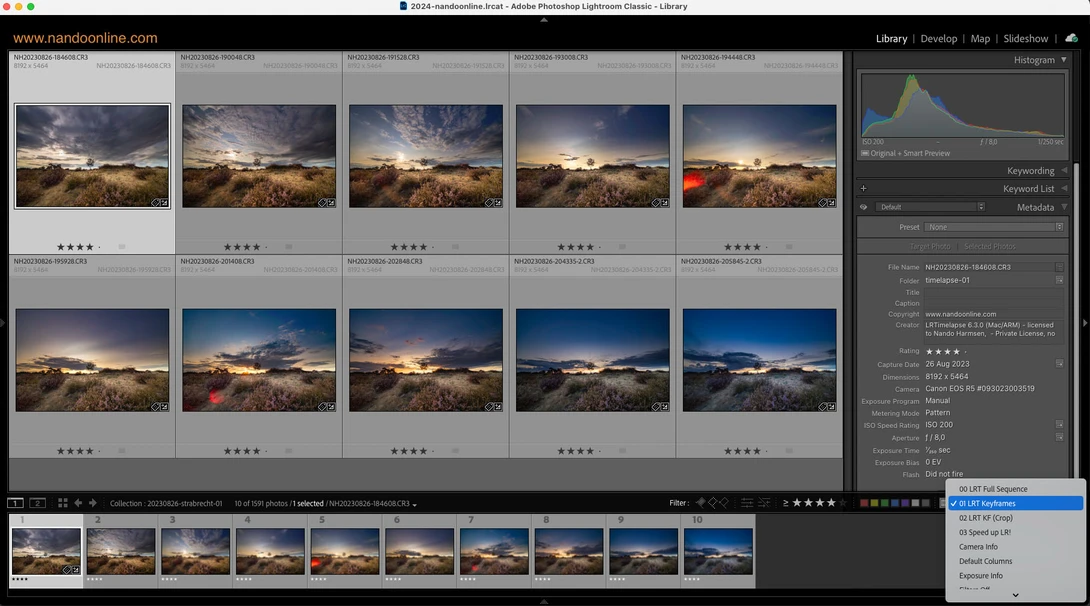1090x606 pixels.
Task: Select filmstrip thumbnail number 10
Action: pyautogui.click(x=718, y=551)
